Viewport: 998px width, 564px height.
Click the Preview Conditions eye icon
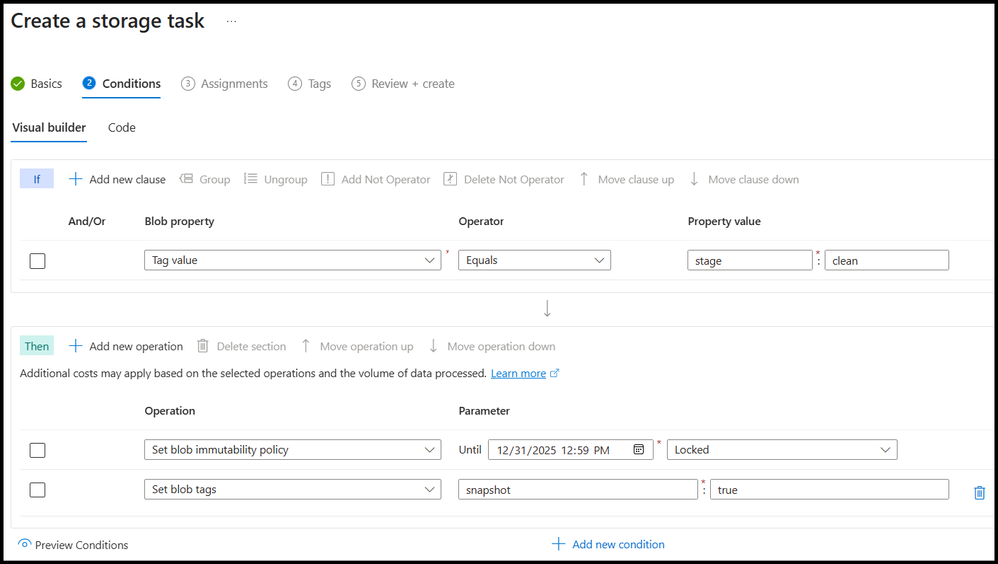tap(25, 544)
